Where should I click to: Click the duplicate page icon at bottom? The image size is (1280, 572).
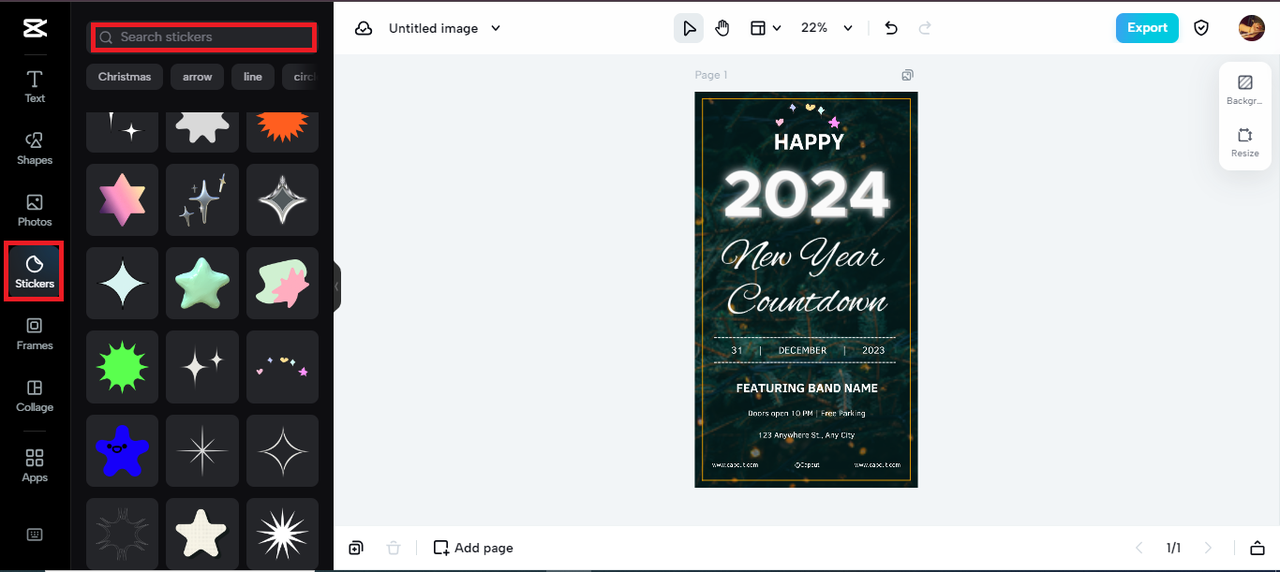click(356, 548)
